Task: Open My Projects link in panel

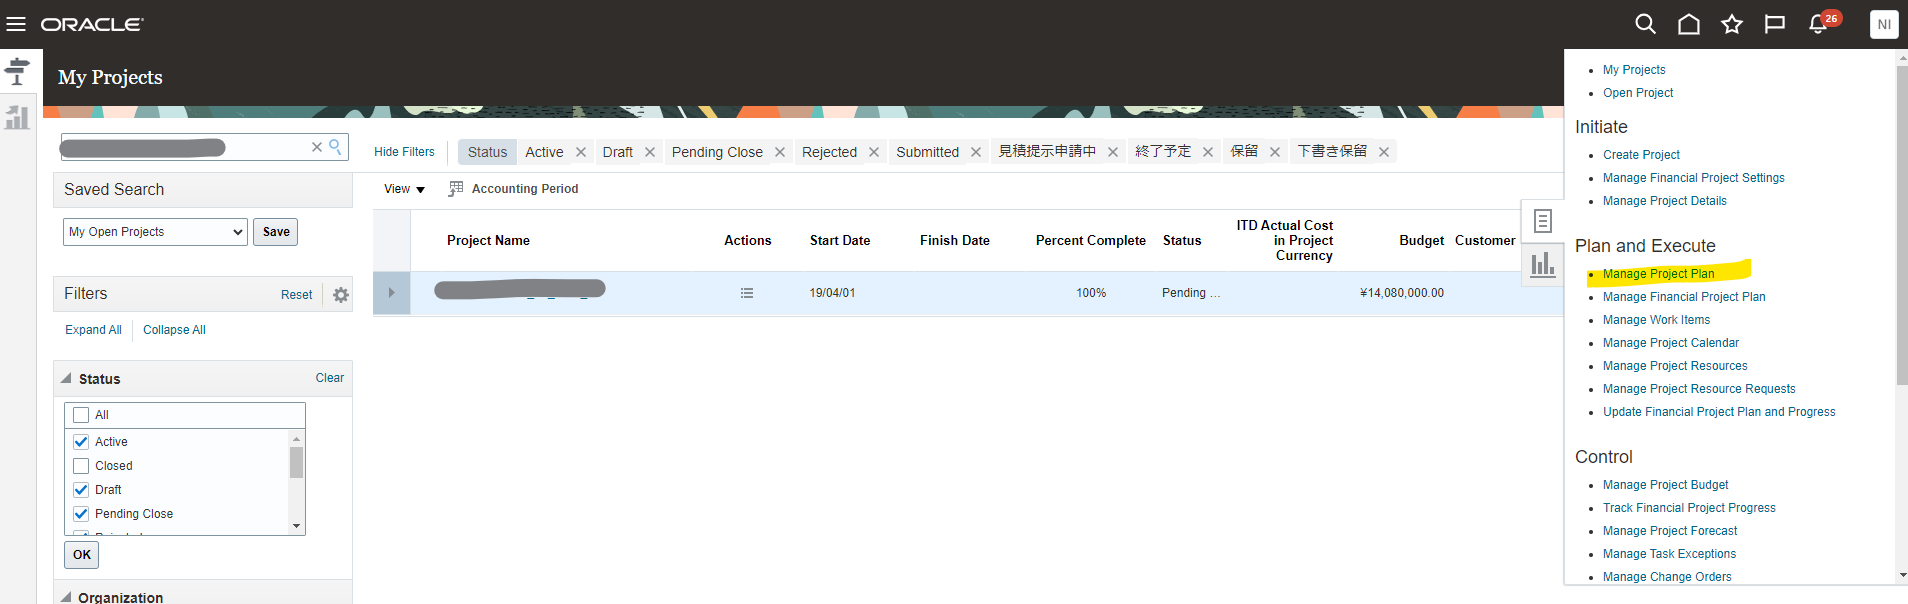Action: tap(1634, 70)
